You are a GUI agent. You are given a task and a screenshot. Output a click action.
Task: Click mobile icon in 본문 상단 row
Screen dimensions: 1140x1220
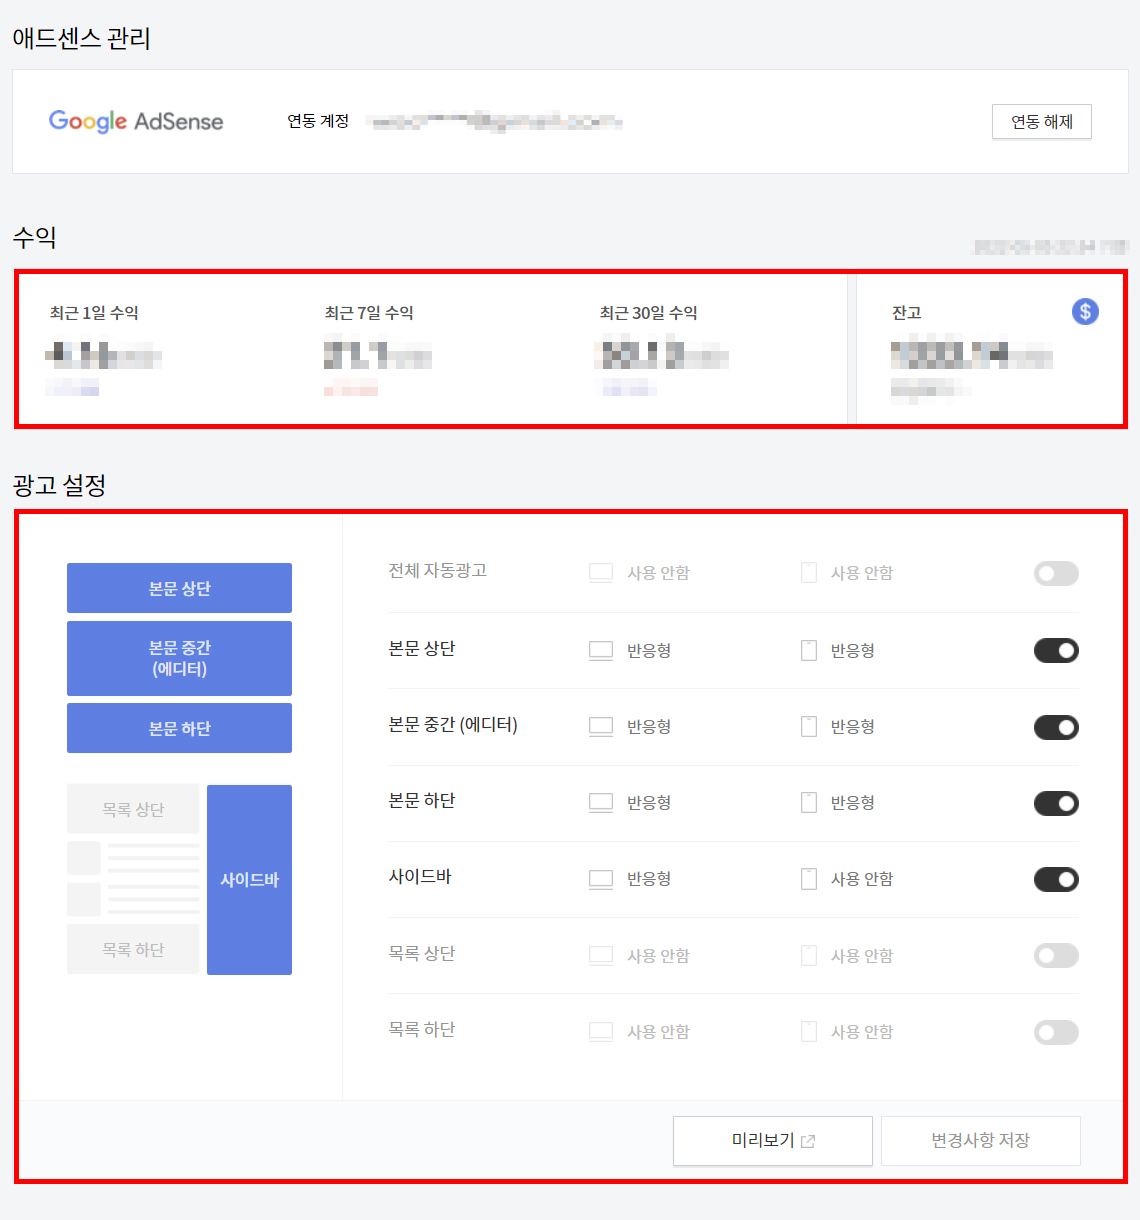[x=809, y=650]
